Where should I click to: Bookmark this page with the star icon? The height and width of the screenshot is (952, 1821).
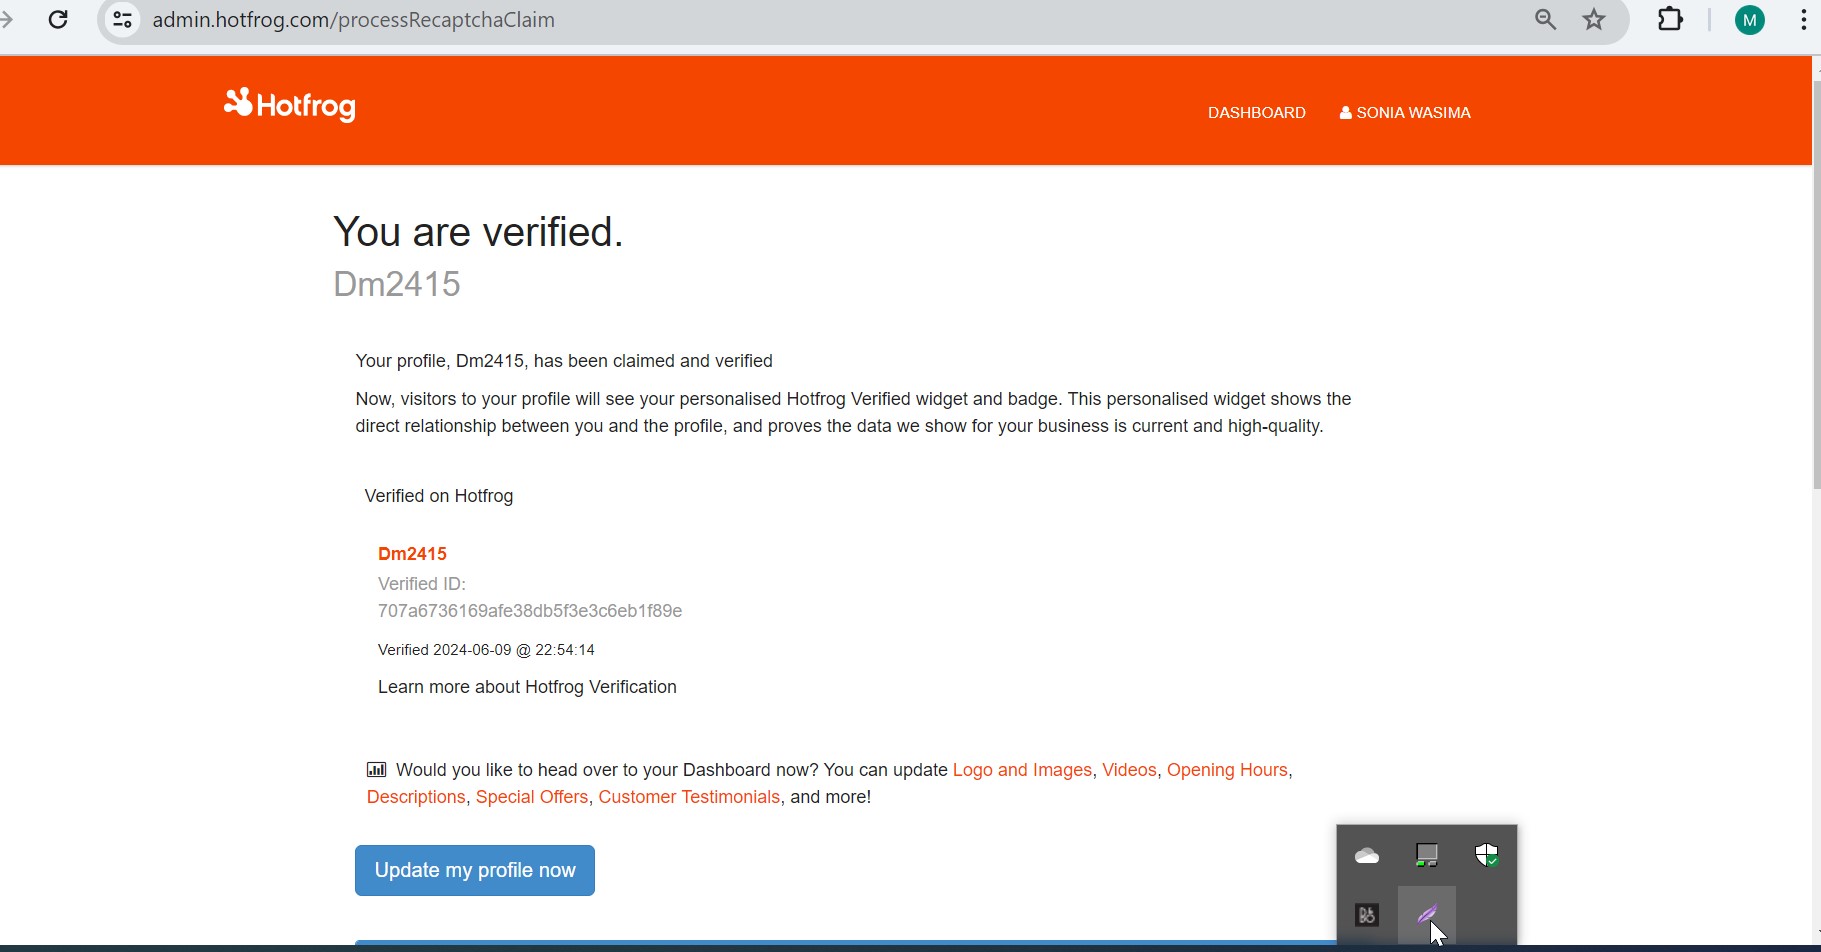pyautogui.click(x=1595, y=20)
